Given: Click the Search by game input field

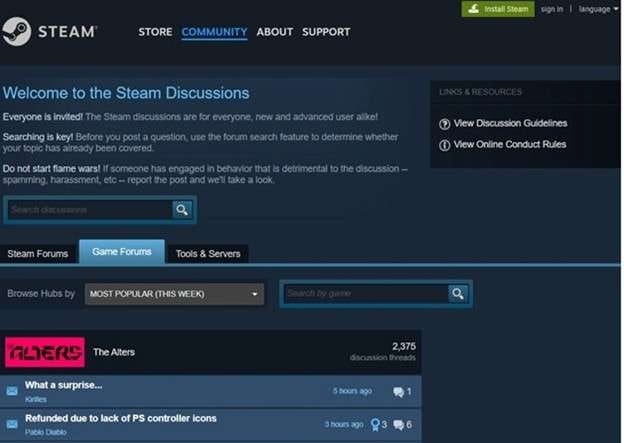Looking at the screenshot, I should [x=366, y=294].
